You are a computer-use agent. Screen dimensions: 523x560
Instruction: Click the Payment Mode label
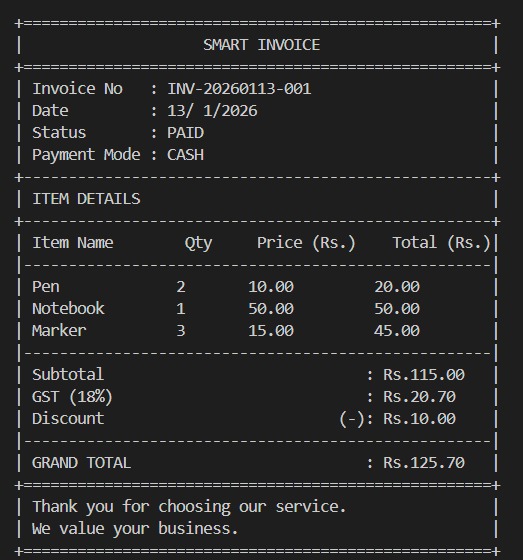pyautogui.click(x=86, y=155)
